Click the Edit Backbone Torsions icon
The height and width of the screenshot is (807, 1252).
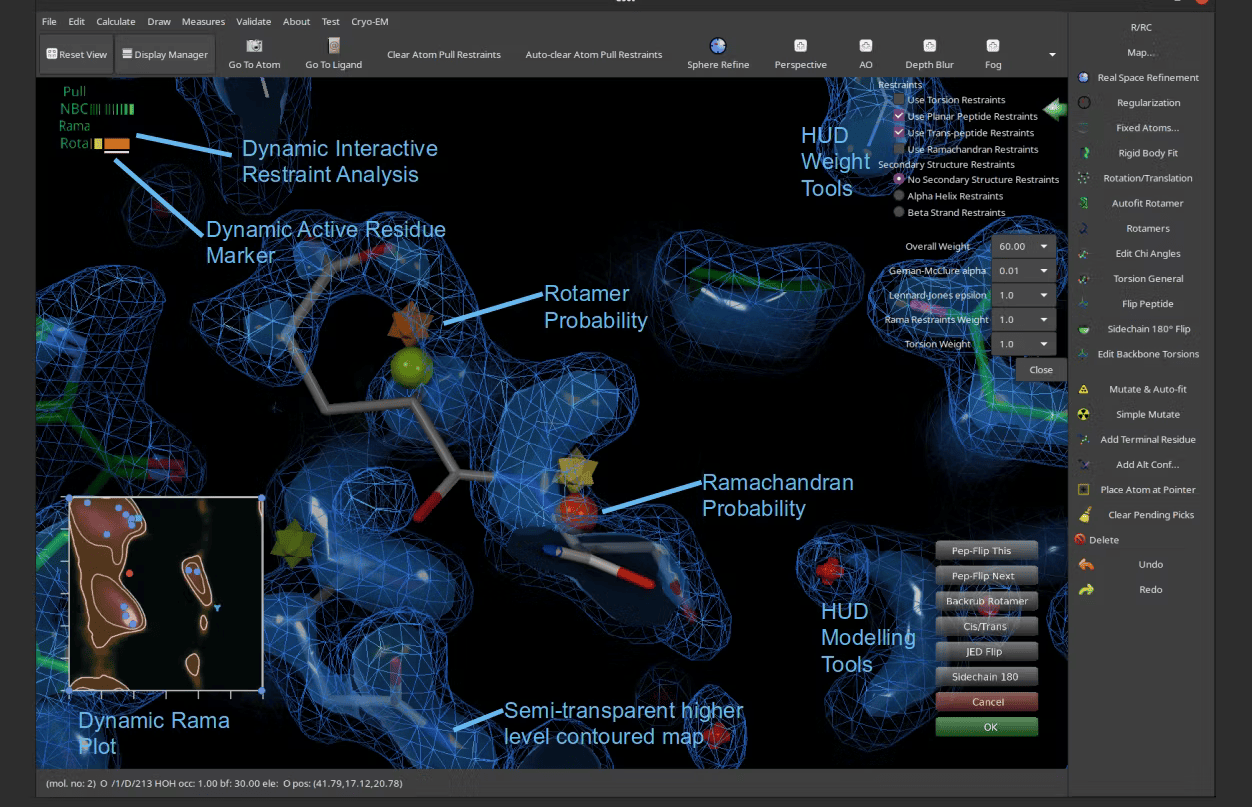point(1083,354)
